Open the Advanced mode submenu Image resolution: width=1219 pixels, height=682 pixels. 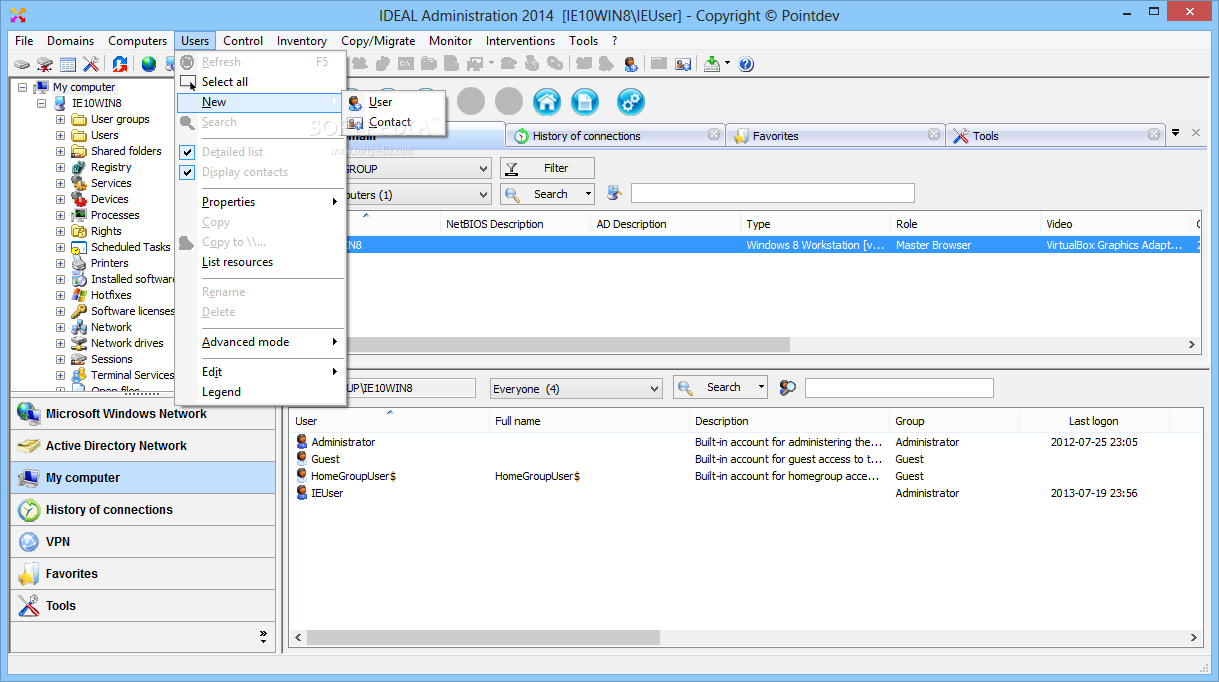tap(260, 342)
